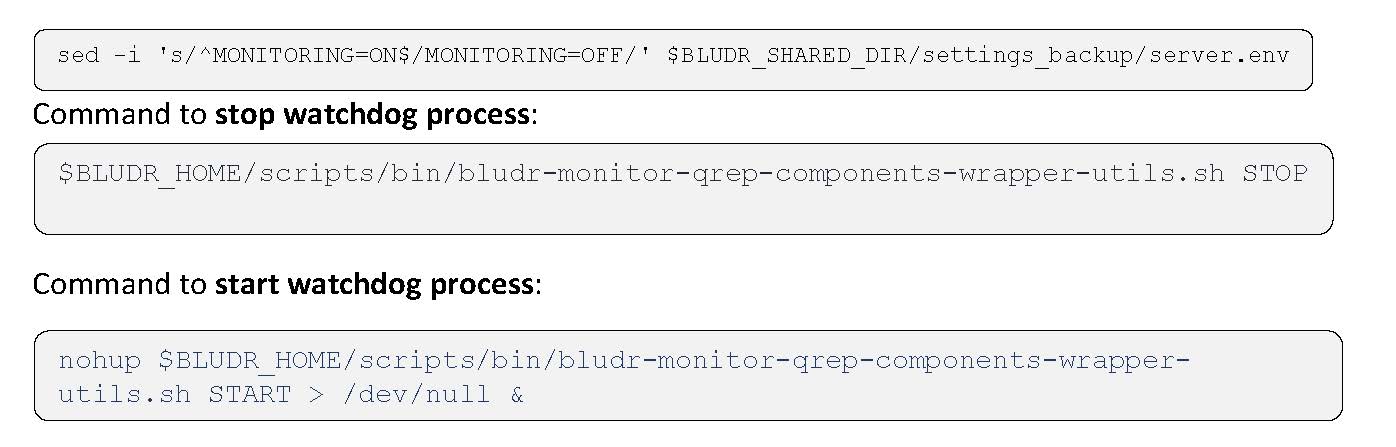Image resolution: width=1396 pixels, height=447 pixels.
Task: Click the bold 'start watchdog process' text
Action: pos(375,285)
